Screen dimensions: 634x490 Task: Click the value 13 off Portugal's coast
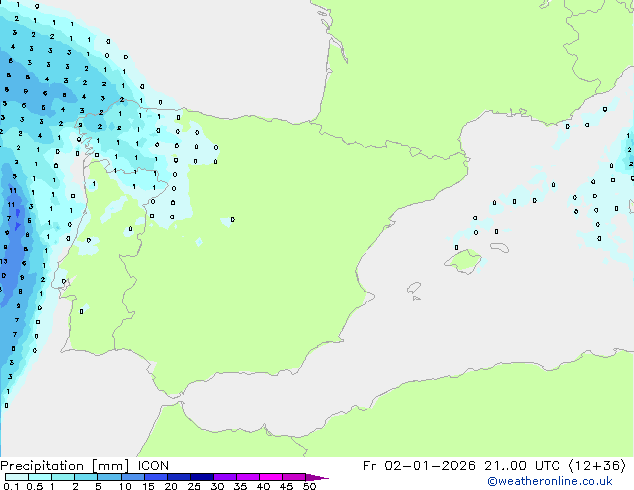[4, 262]
